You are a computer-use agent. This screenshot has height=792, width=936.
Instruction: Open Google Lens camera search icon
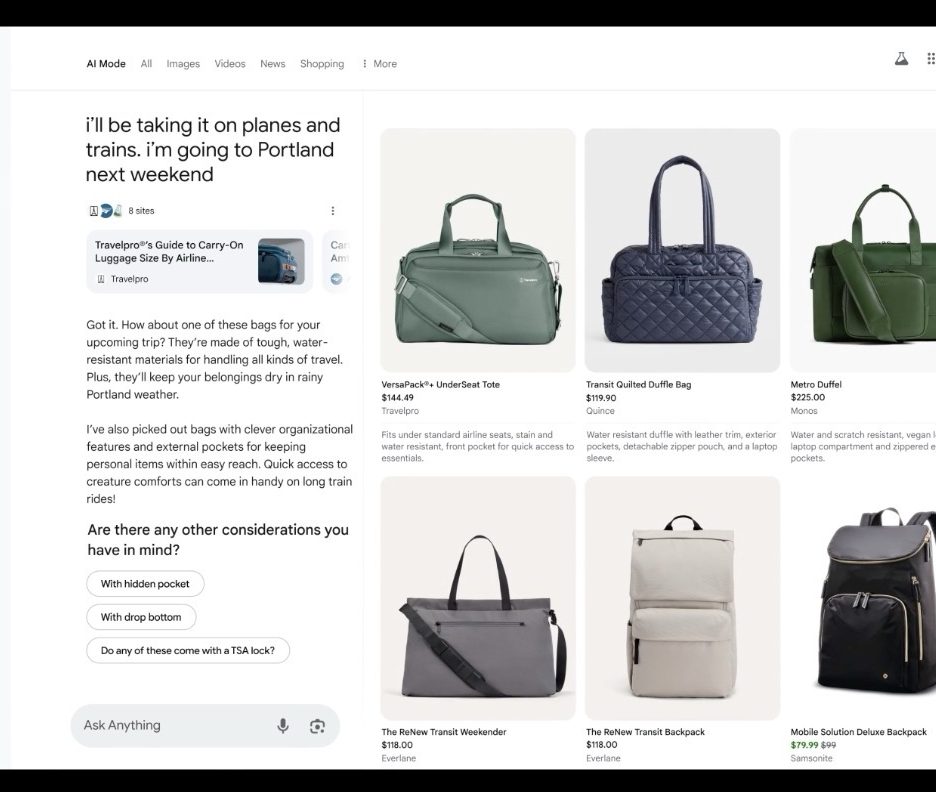tap(317, 726)
